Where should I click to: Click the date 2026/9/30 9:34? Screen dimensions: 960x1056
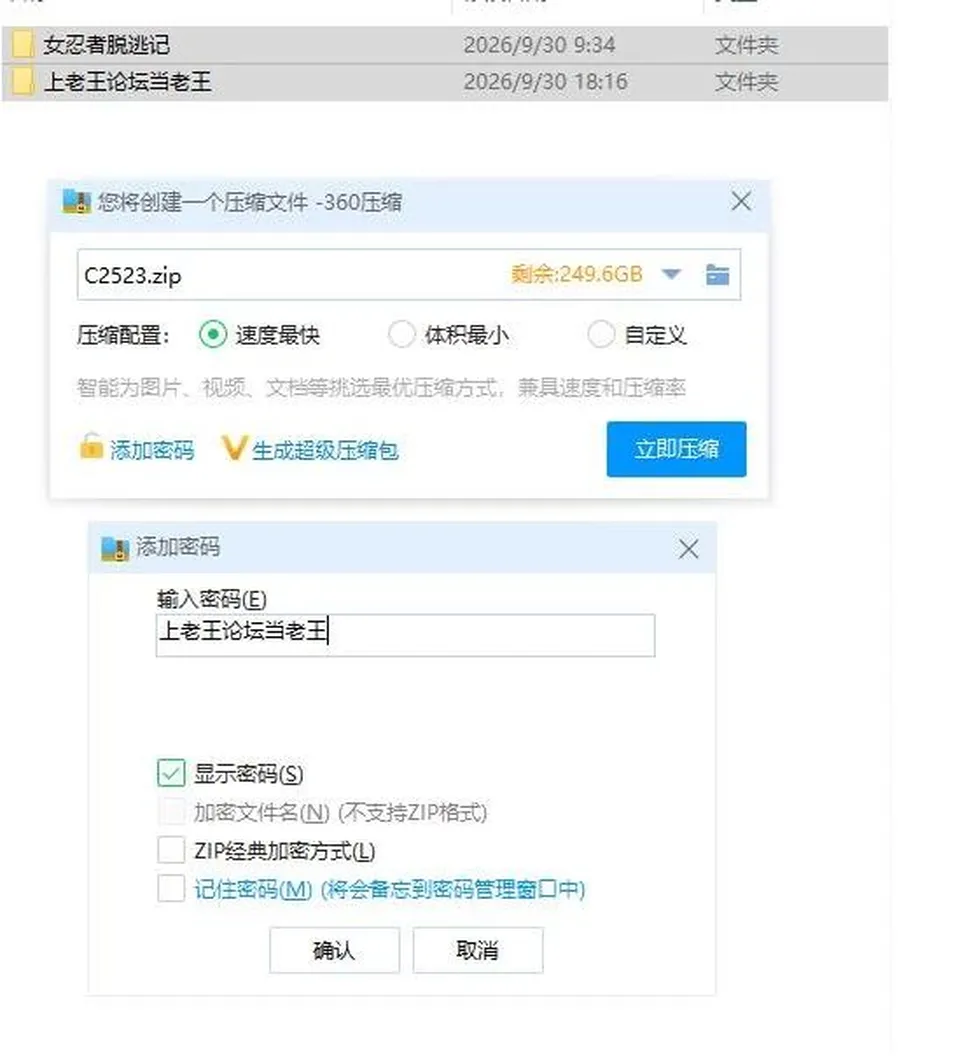point(539,45)
